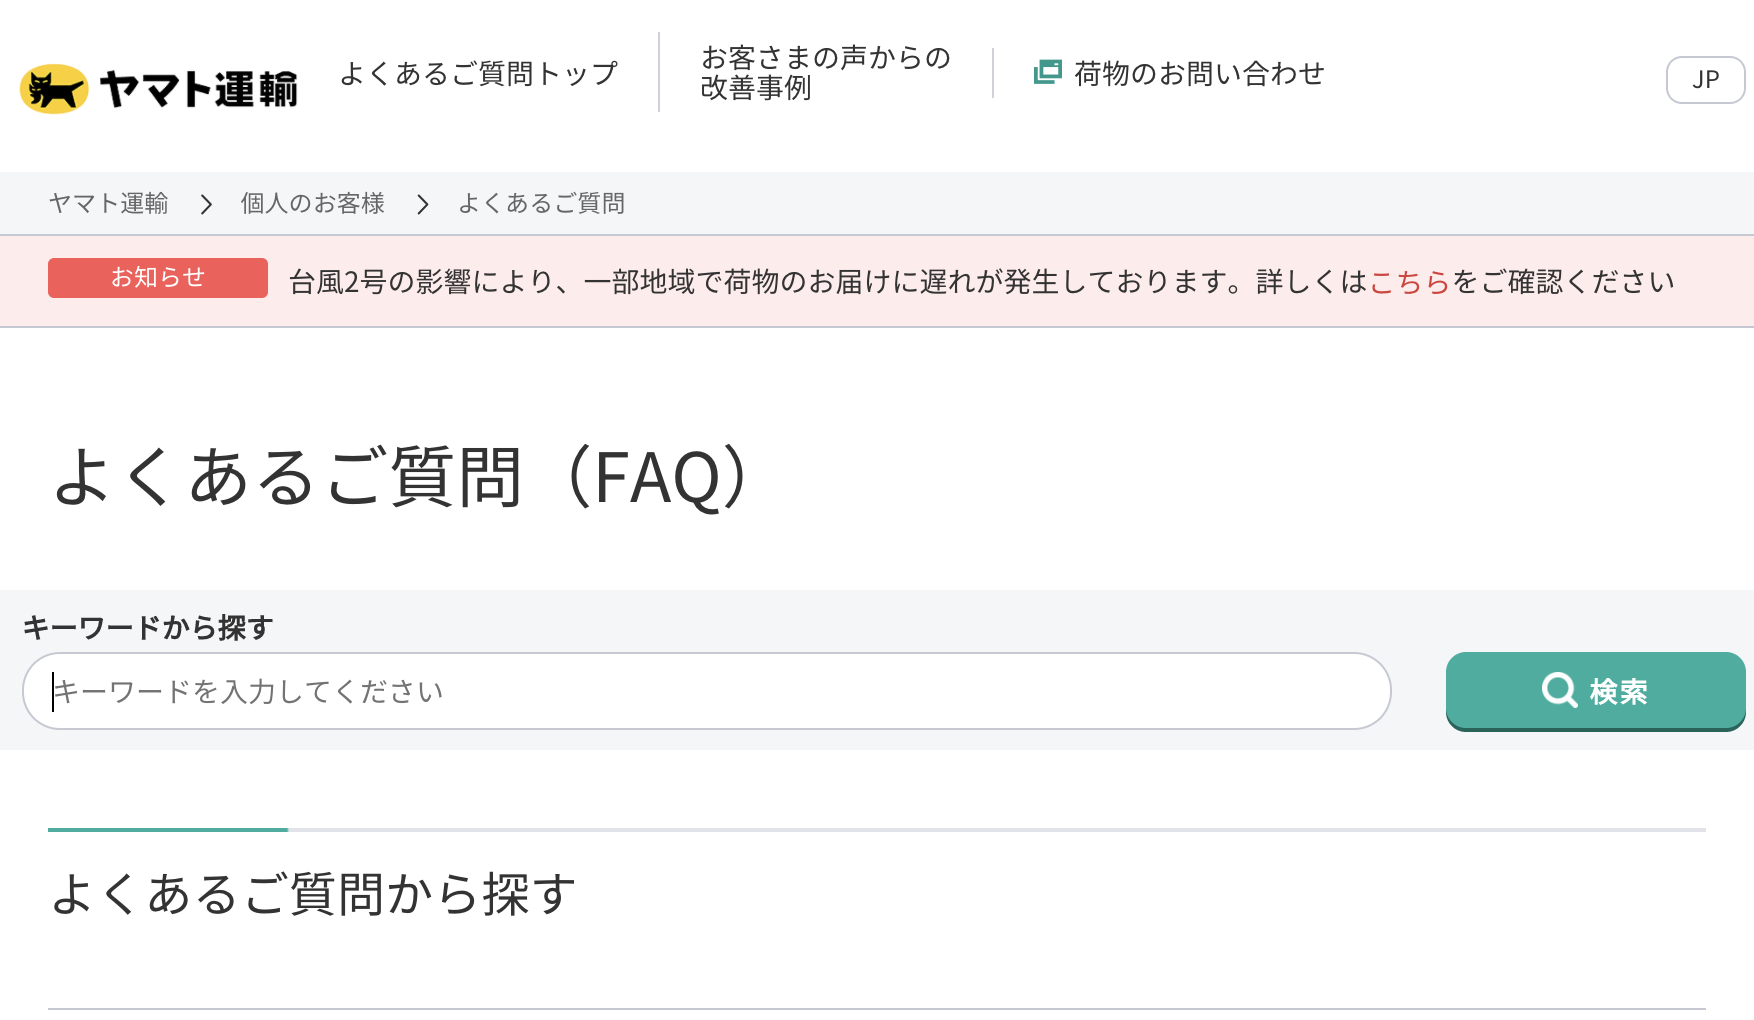Click the magnifying glass search icon
Screen dimensions: 1754x1020
(x=1560, y=691)
